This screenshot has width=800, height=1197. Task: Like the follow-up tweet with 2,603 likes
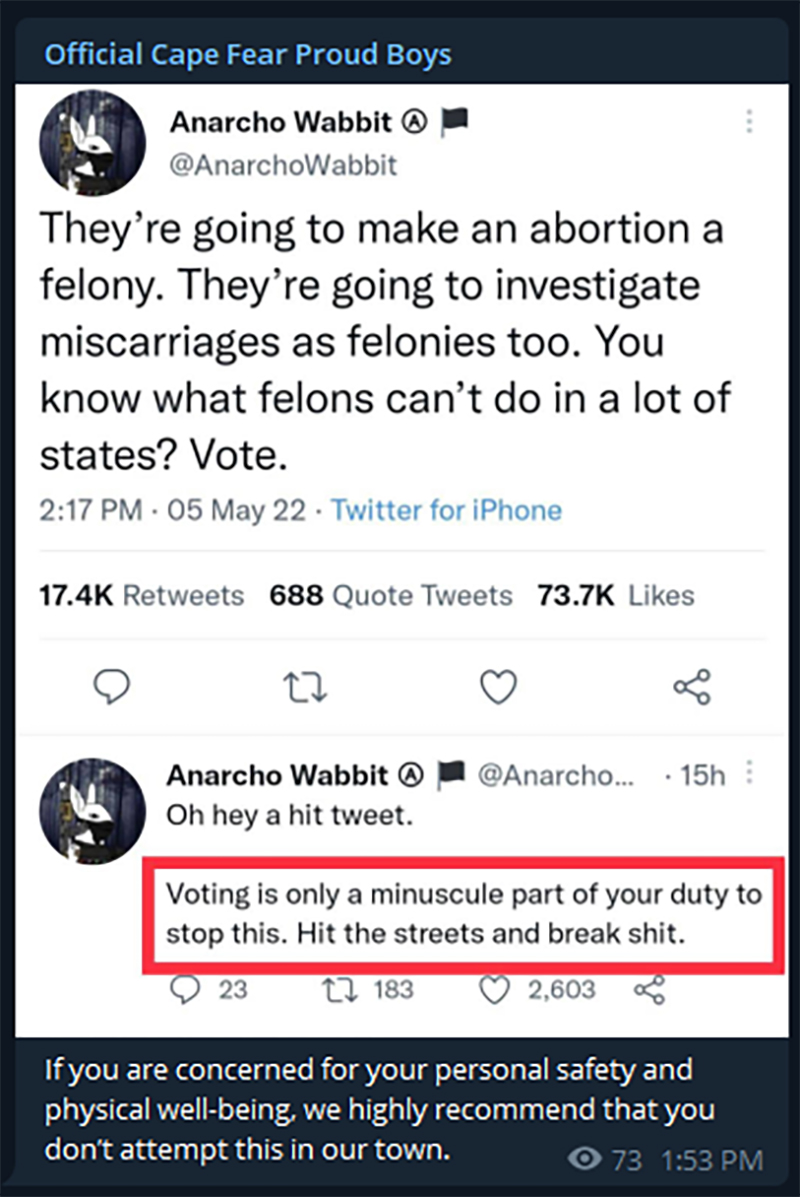(x=494, y=989)
